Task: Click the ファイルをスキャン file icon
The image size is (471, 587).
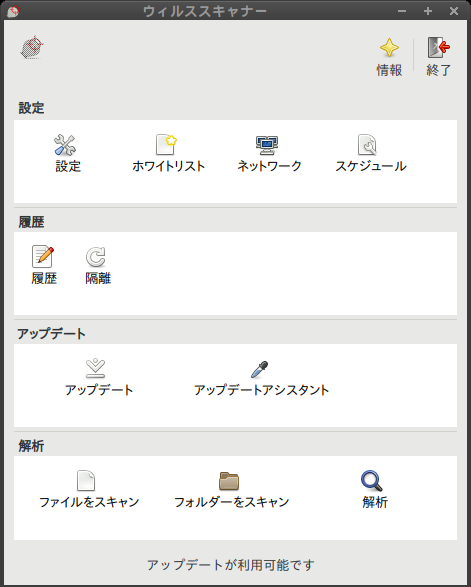Action: click(86, 481)
